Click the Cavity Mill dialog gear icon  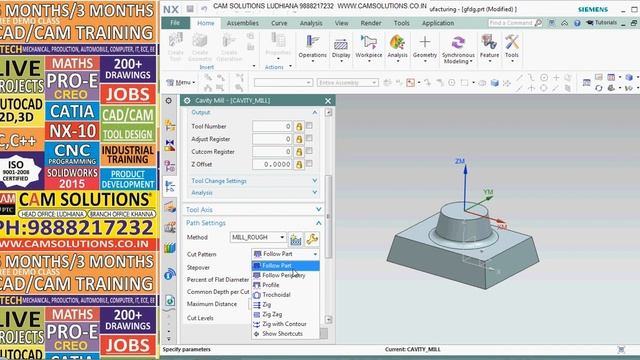(187, 100)
